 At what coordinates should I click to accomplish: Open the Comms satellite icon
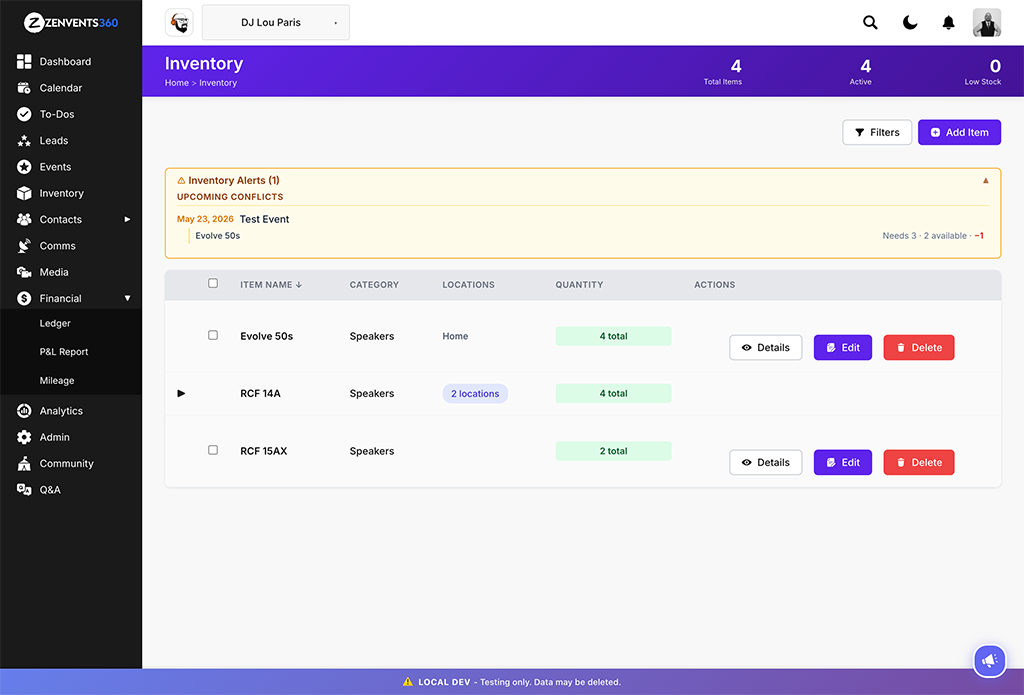click(24, 246)
